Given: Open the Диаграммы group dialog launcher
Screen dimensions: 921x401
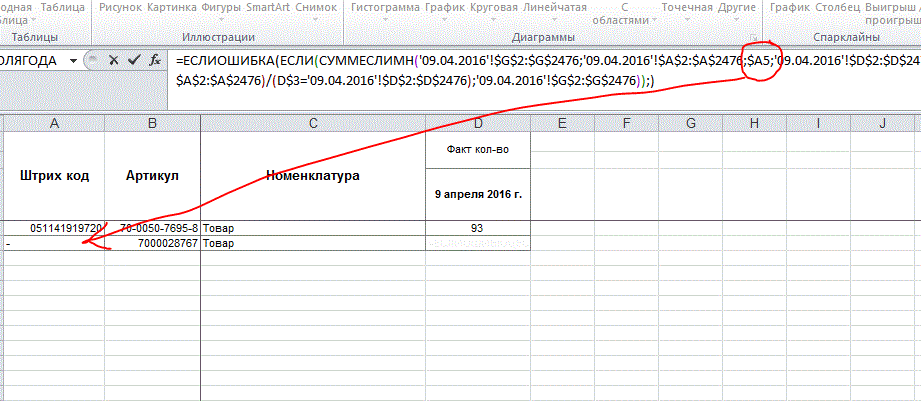Looking at the screenshot, I should tap(753, 38).
